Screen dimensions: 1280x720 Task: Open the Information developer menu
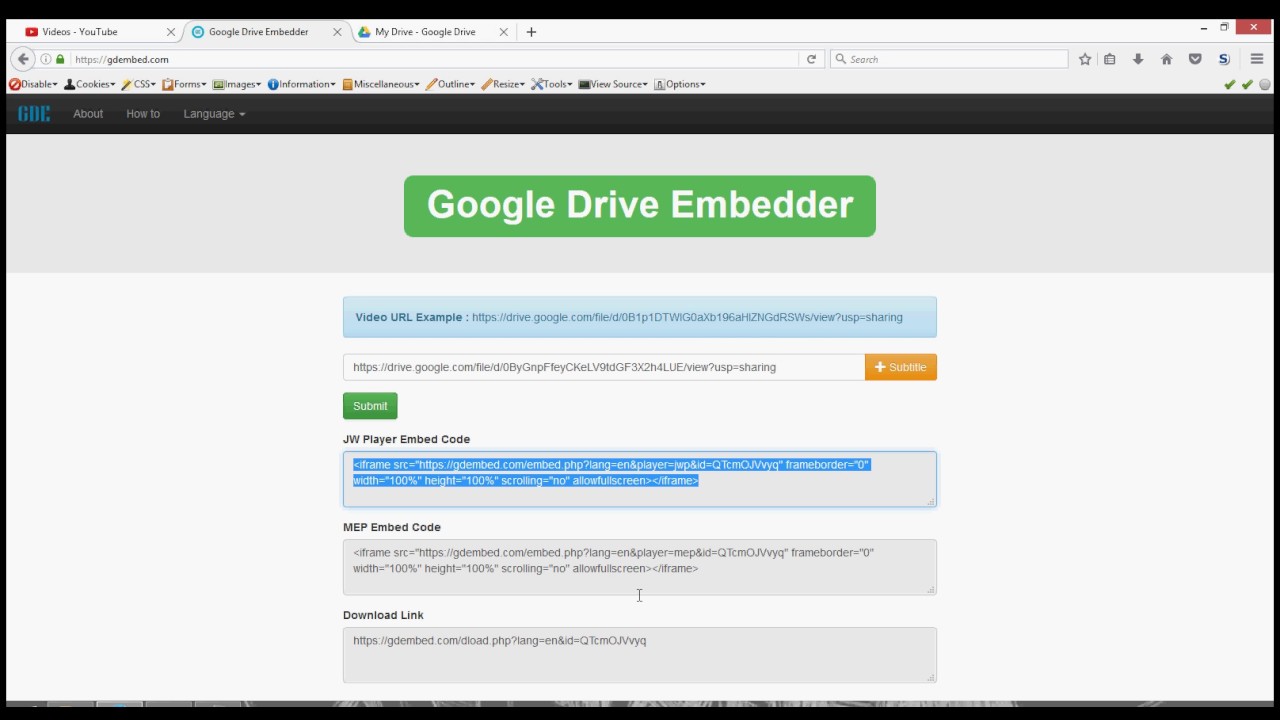[x=302, y=84]
